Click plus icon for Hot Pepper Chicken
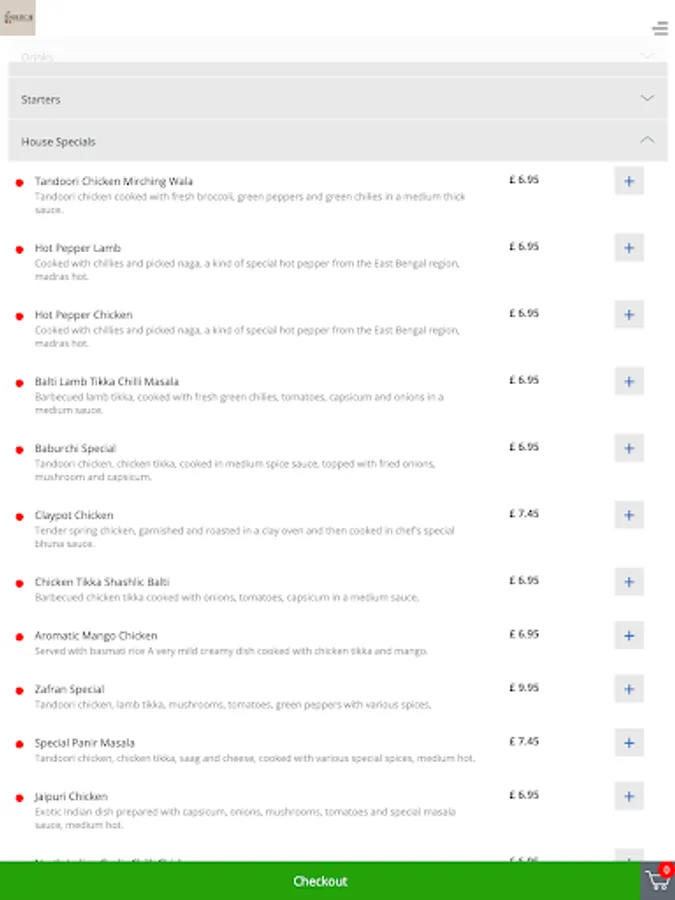 [x=629, y=315]
